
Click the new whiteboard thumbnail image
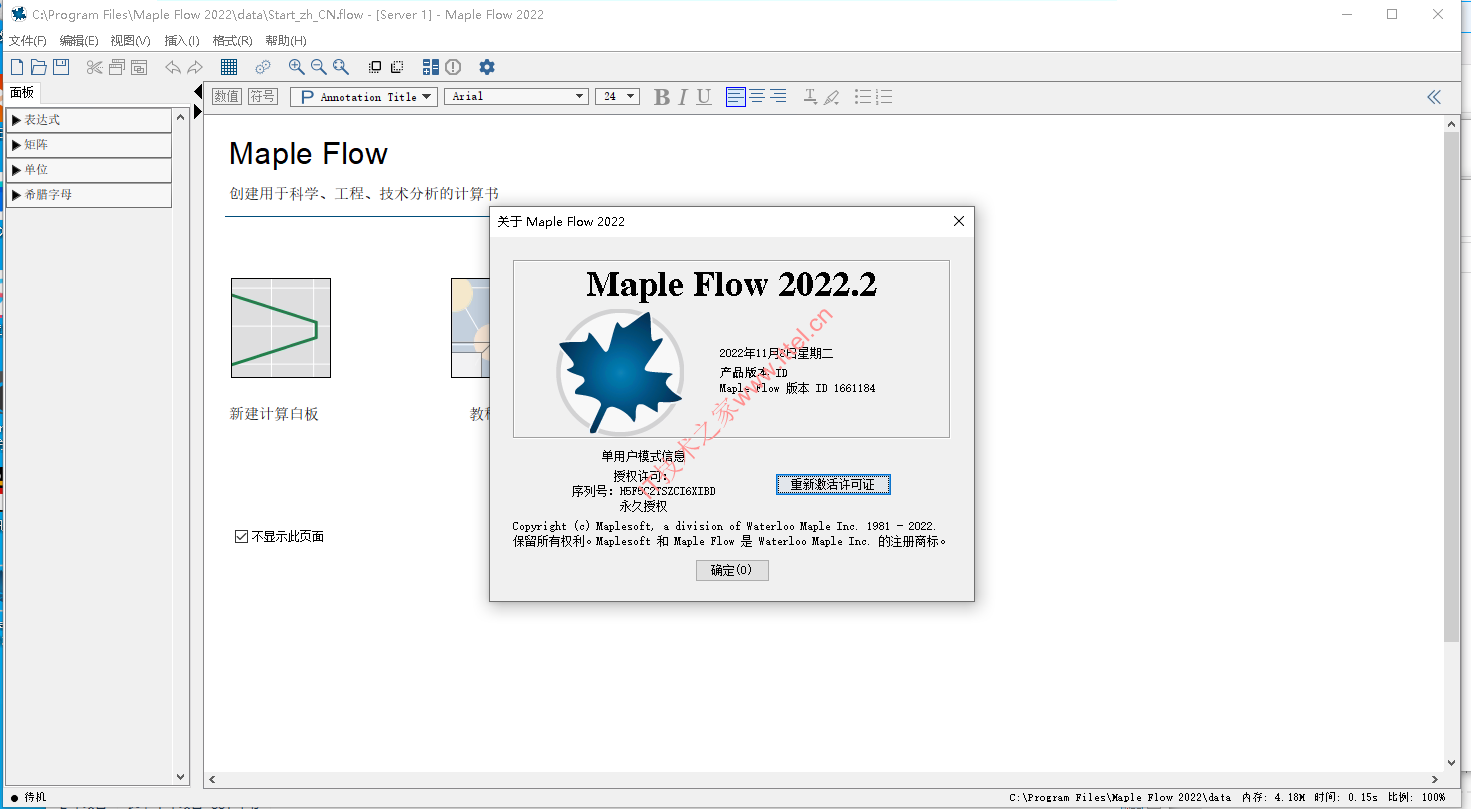coord(281,328)
